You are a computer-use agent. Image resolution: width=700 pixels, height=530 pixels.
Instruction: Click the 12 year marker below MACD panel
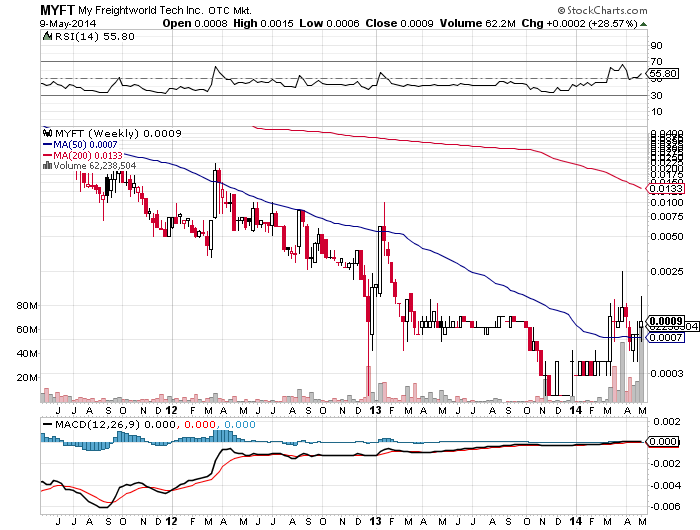click(x=171, y=521)
